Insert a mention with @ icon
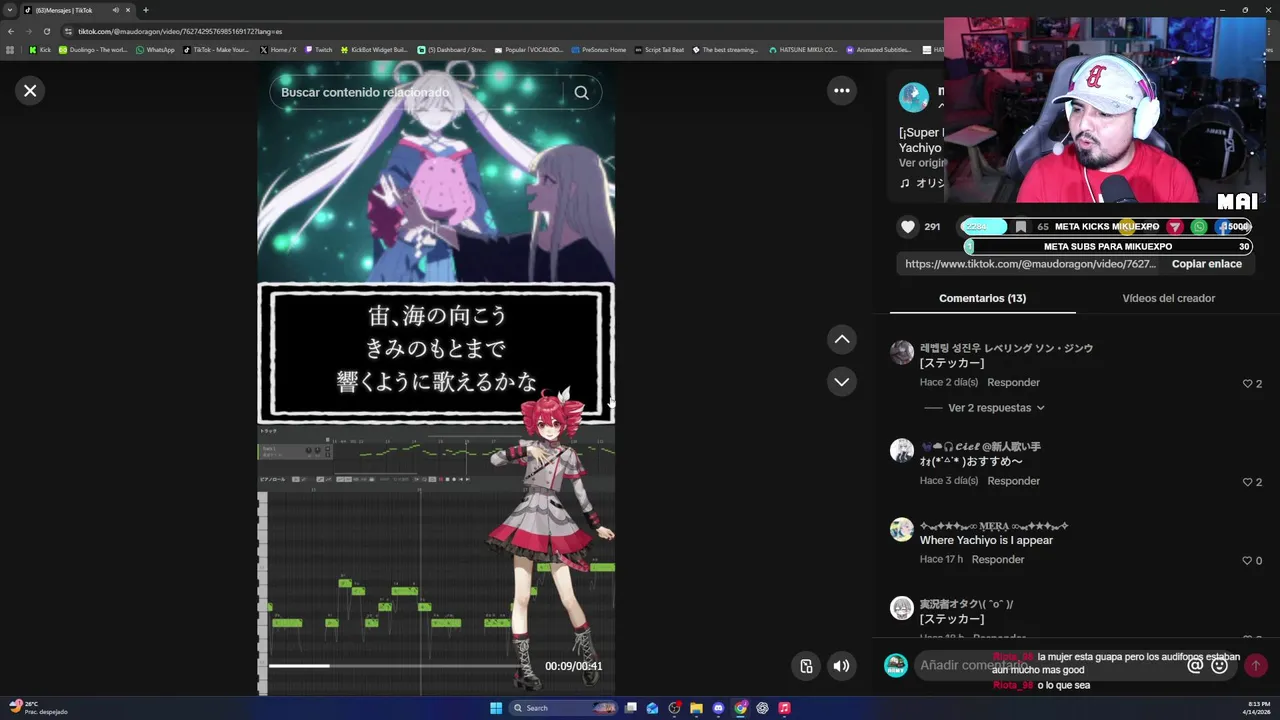Screen dimensions: 1280x720 [1195, 666]
